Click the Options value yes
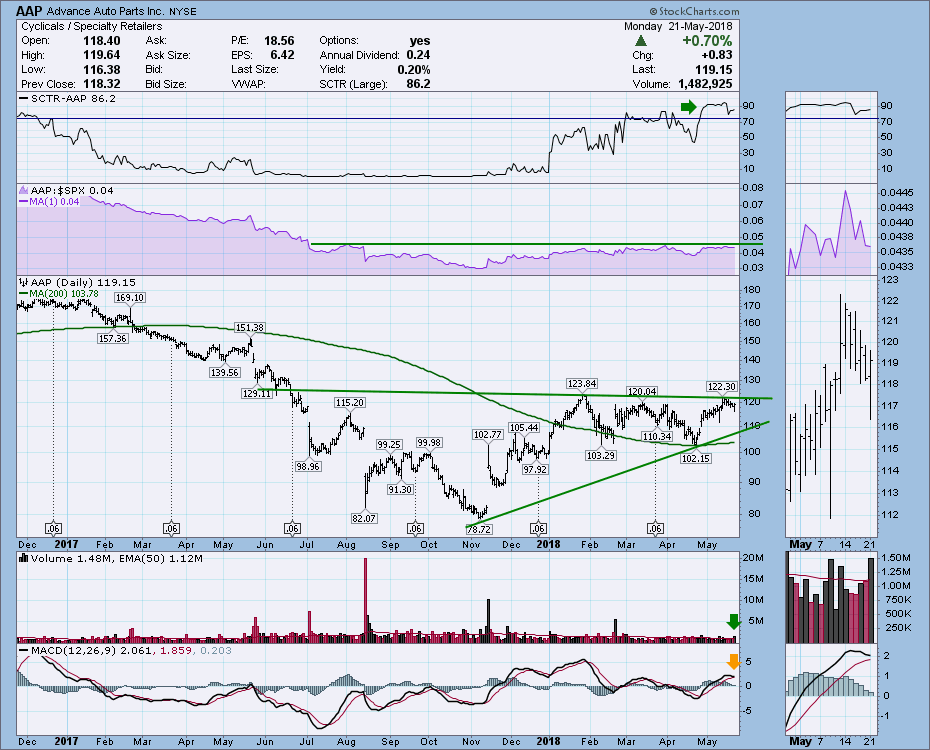Screen dimensions: 930x750 420,40
